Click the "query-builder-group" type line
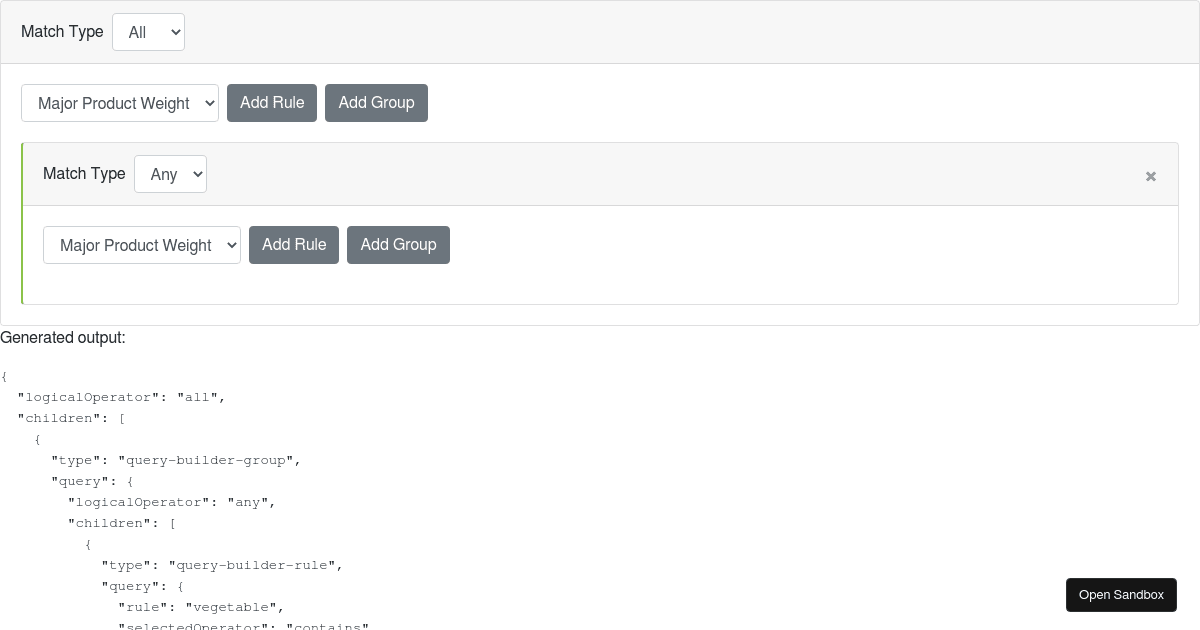1200x630 pixels. pyautogui.click(x=176, y=460)
